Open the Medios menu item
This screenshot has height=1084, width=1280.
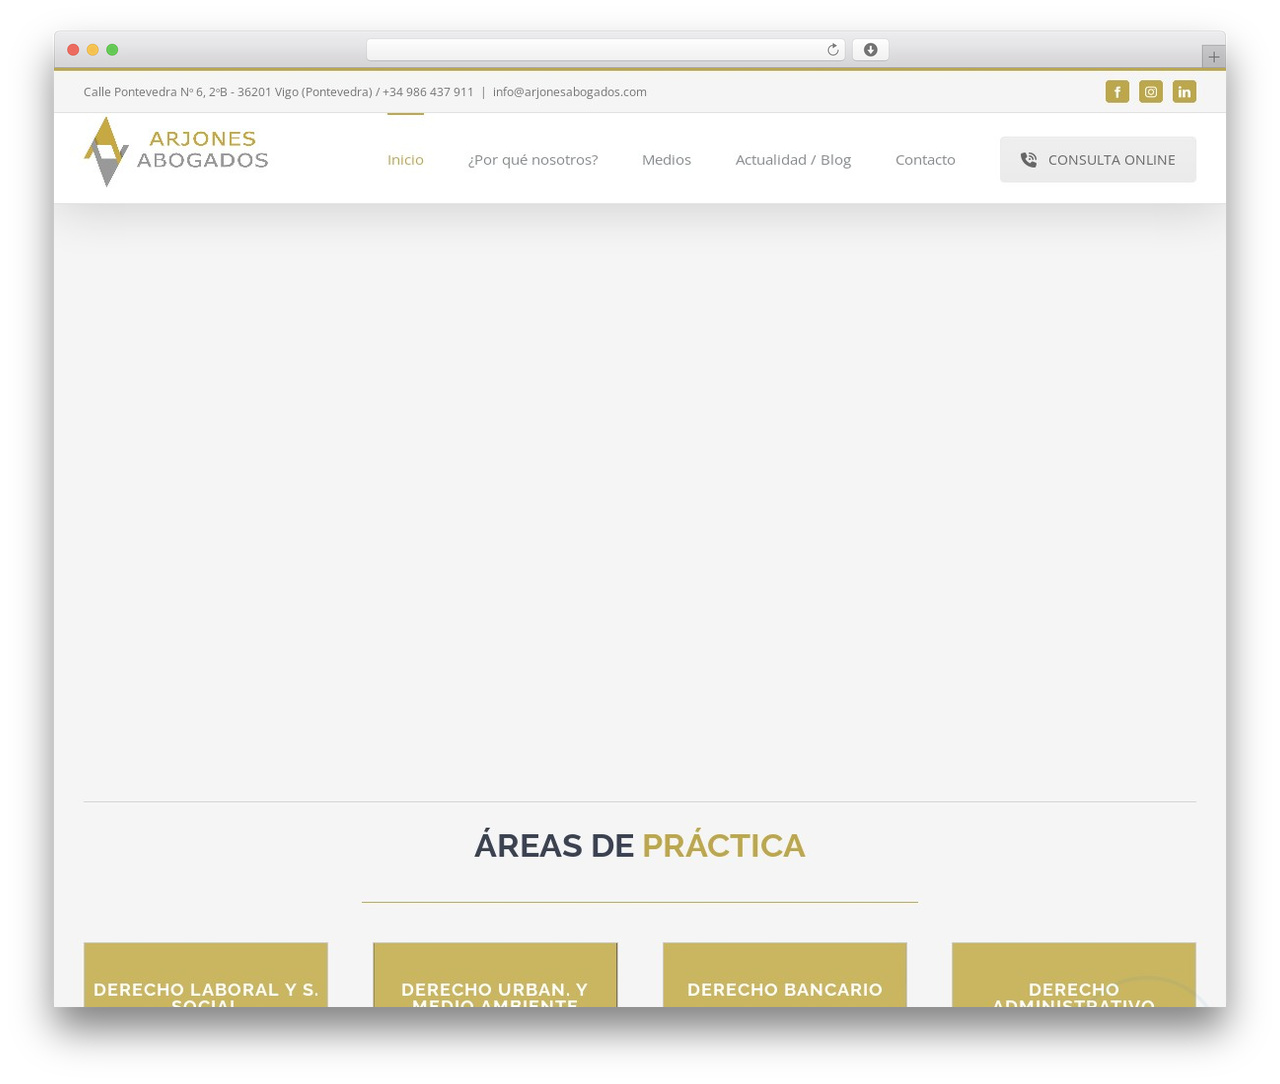tap(666, 159)
